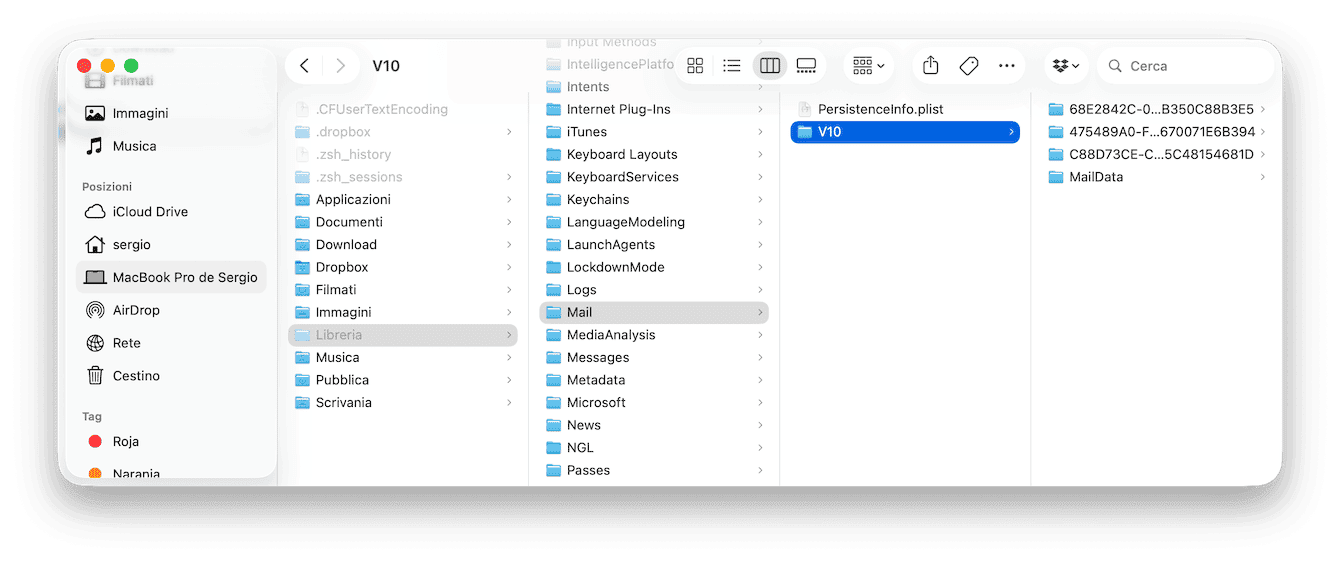This screenshot has width=1340, height=562.
Task: Select the Naranja orange tag
Action: click(x=171, y=474)
